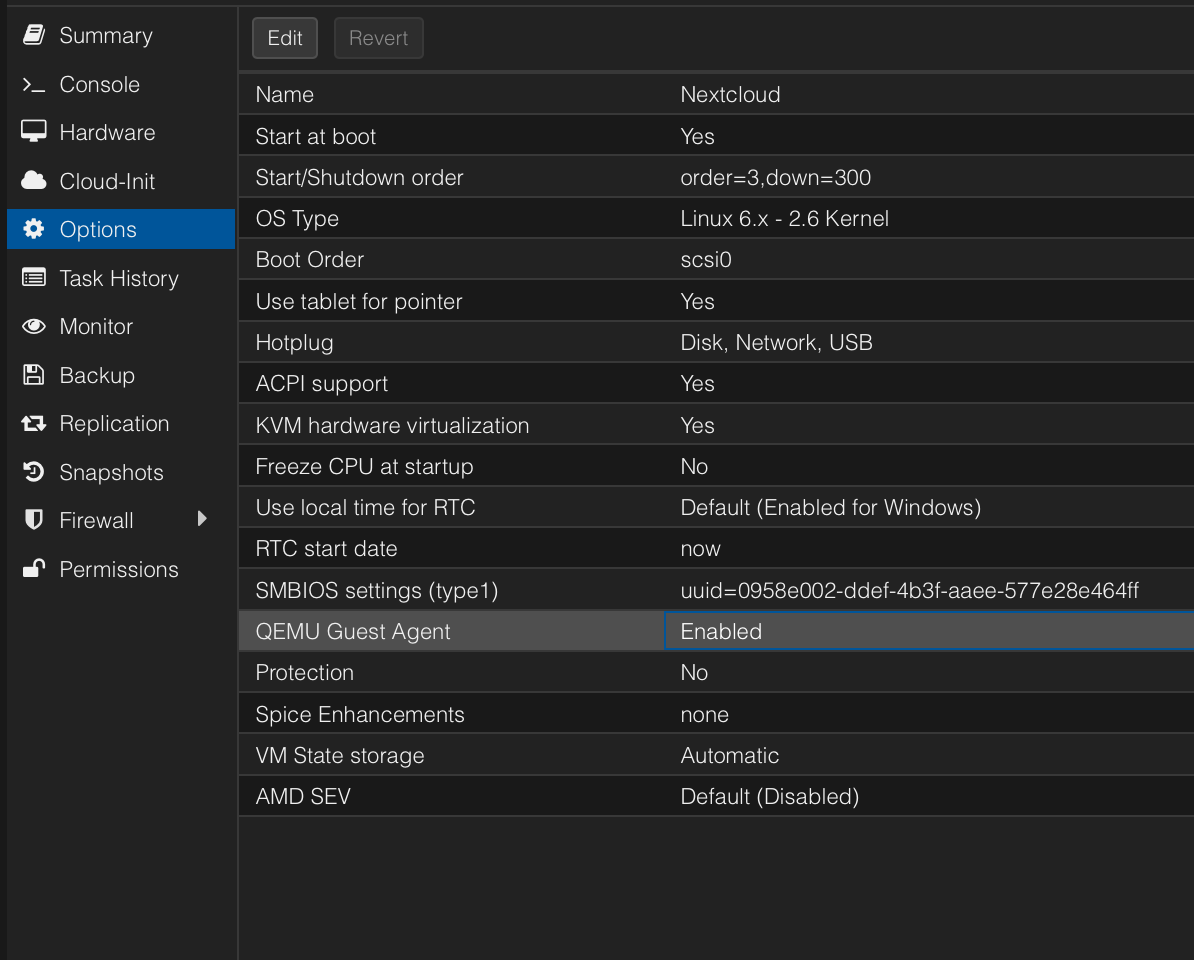Open the Permissions label
This screenshot has height=960, width=1194.
coord(119,569)
